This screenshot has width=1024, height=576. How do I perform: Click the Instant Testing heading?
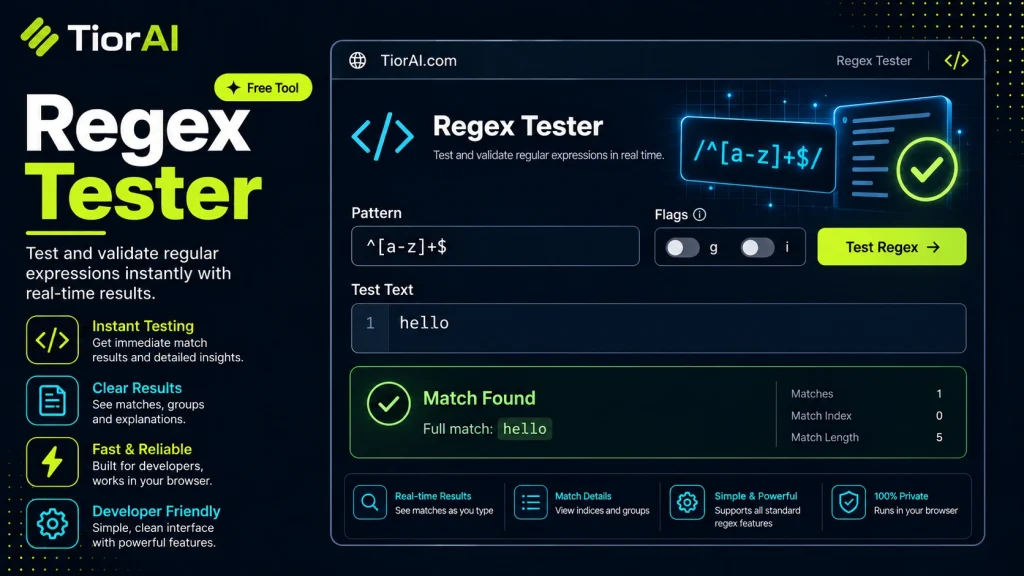coord(143,326)
